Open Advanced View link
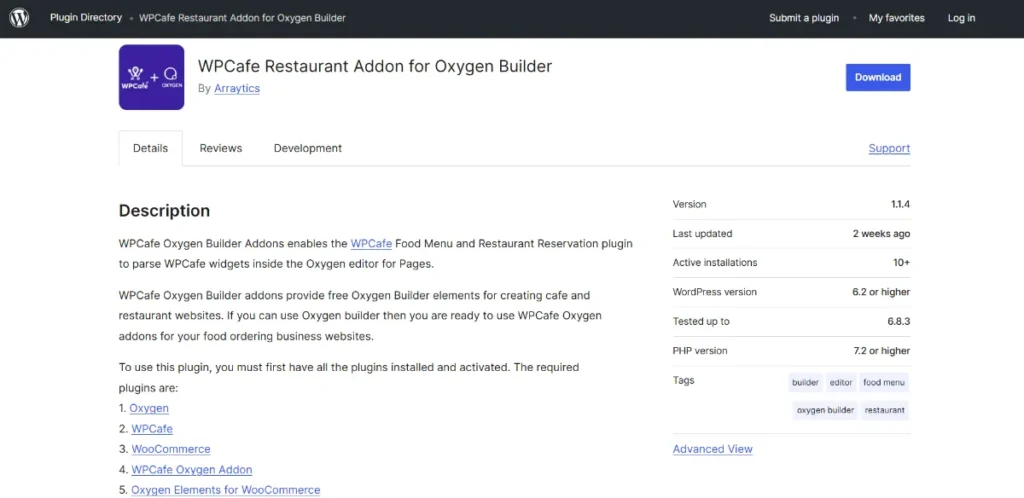Screen dimensions: 1024x498 (x=712, y=449)
